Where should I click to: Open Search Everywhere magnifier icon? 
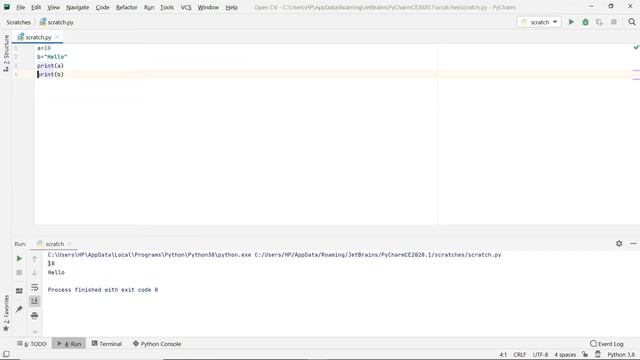[x=632, y=22]
